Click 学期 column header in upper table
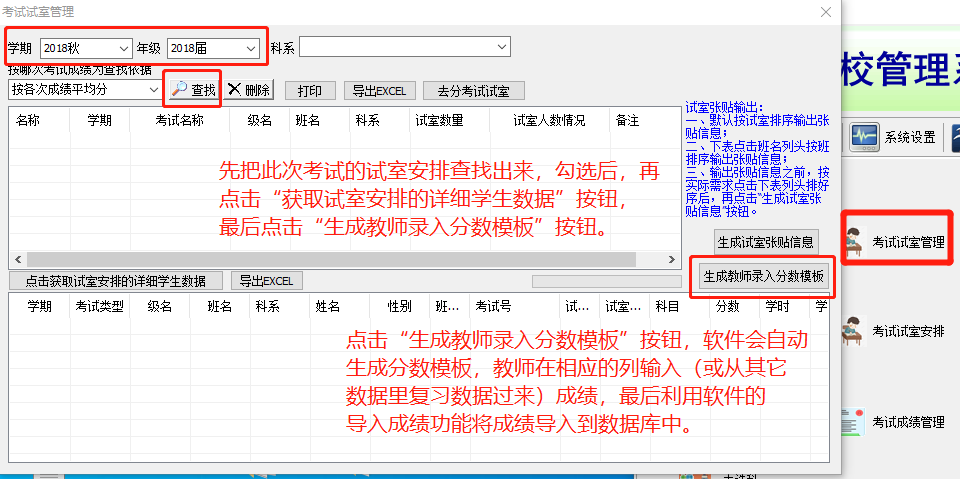Screen dimensions: 960x479 pos(100,121)
